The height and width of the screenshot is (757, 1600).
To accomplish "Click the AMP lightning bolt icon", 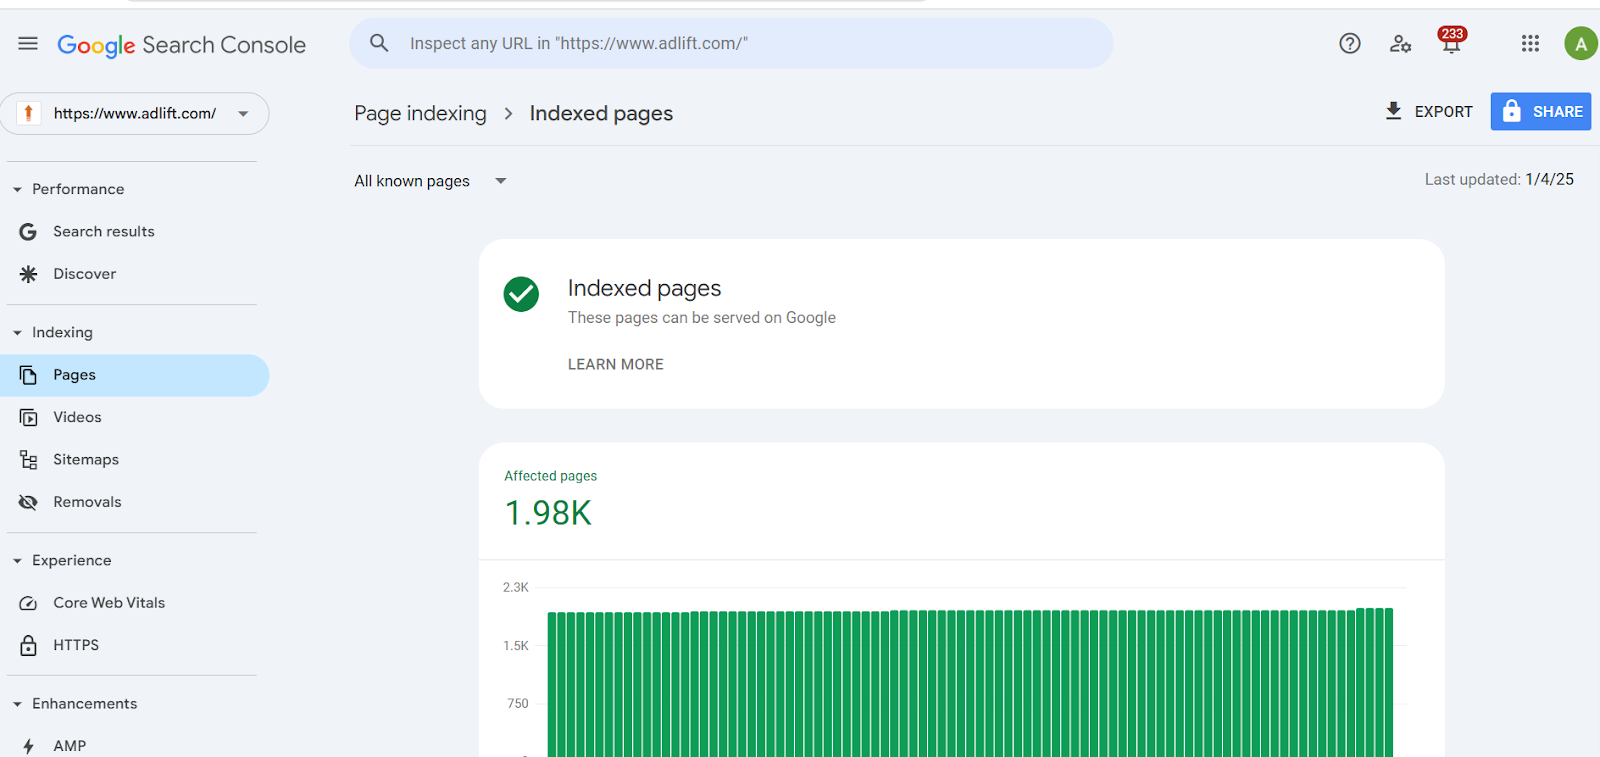I will [28, 746].
